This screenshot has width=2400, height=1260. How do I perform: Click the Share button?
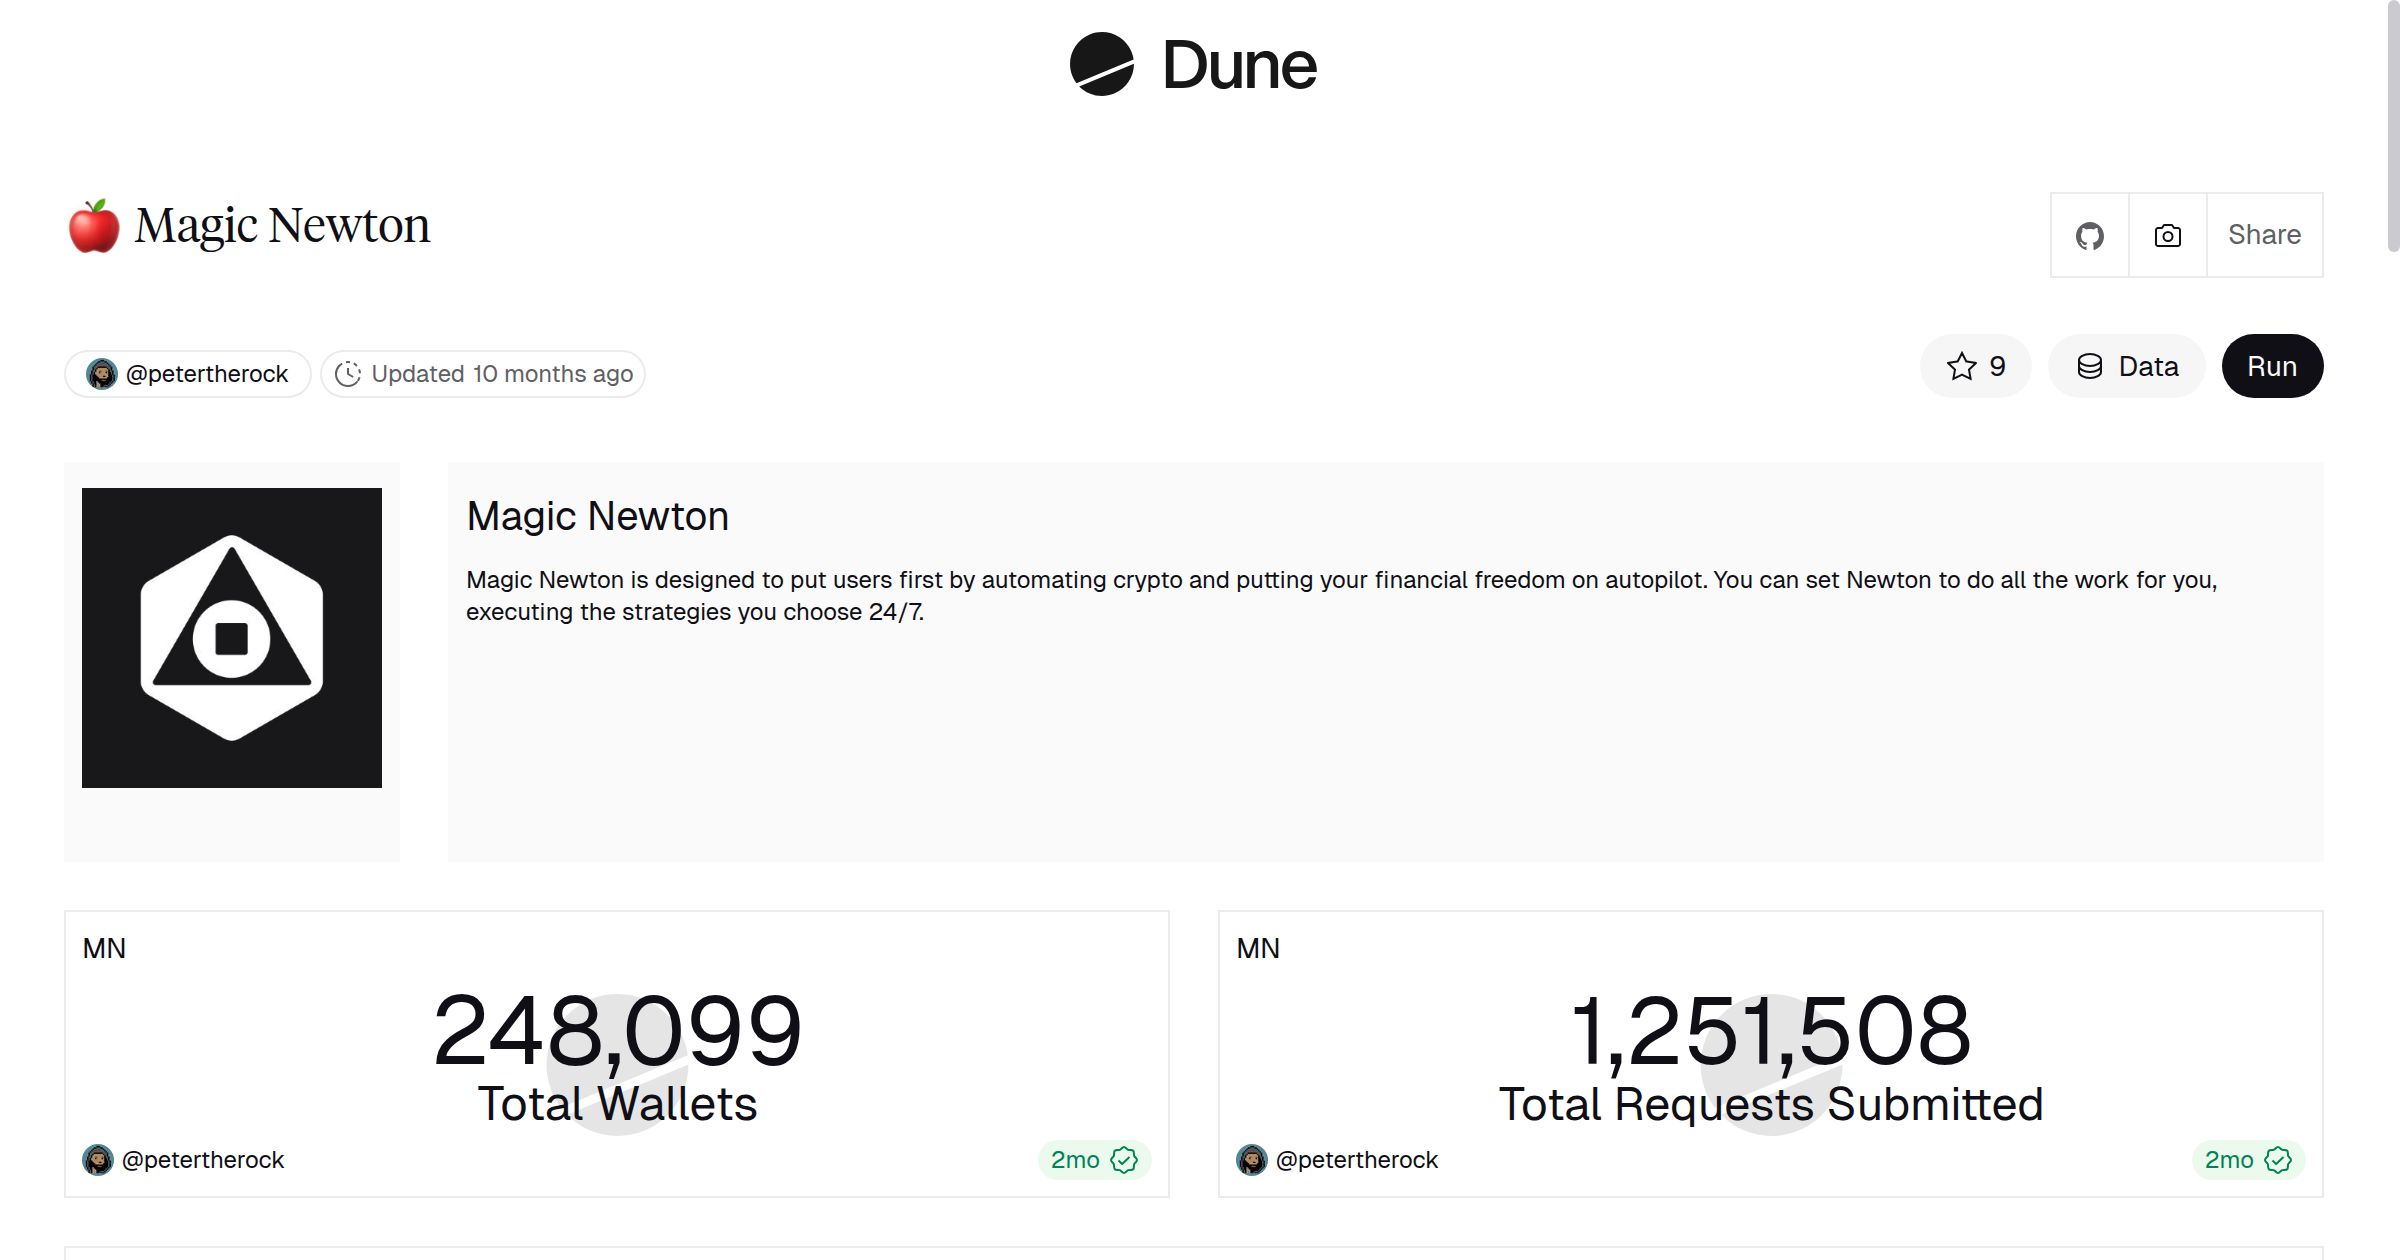(2264, 234)
